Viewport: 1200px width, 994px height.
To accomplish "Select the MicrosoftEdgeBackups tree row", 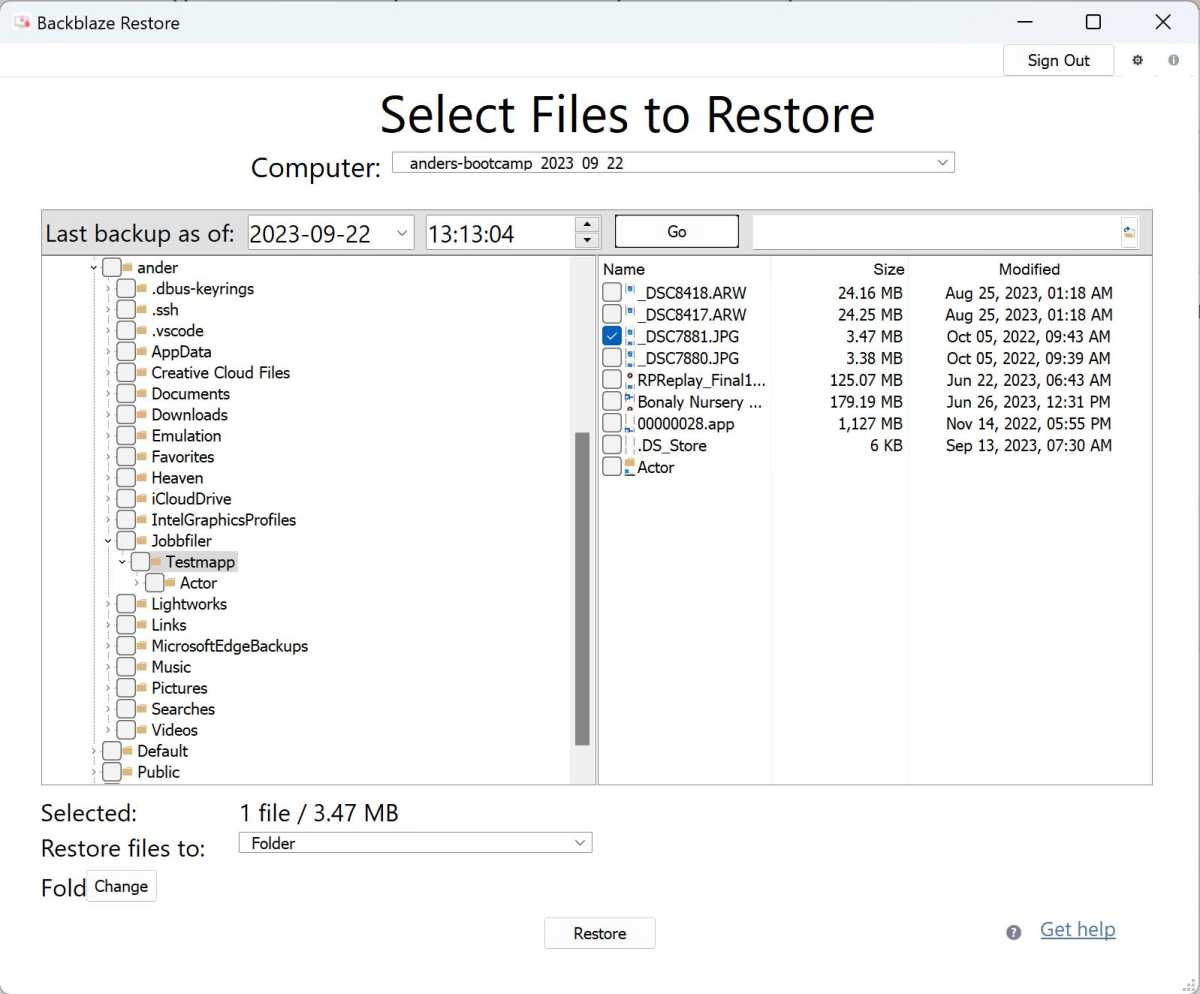I will pyautogui.click(x=229, y=646).
